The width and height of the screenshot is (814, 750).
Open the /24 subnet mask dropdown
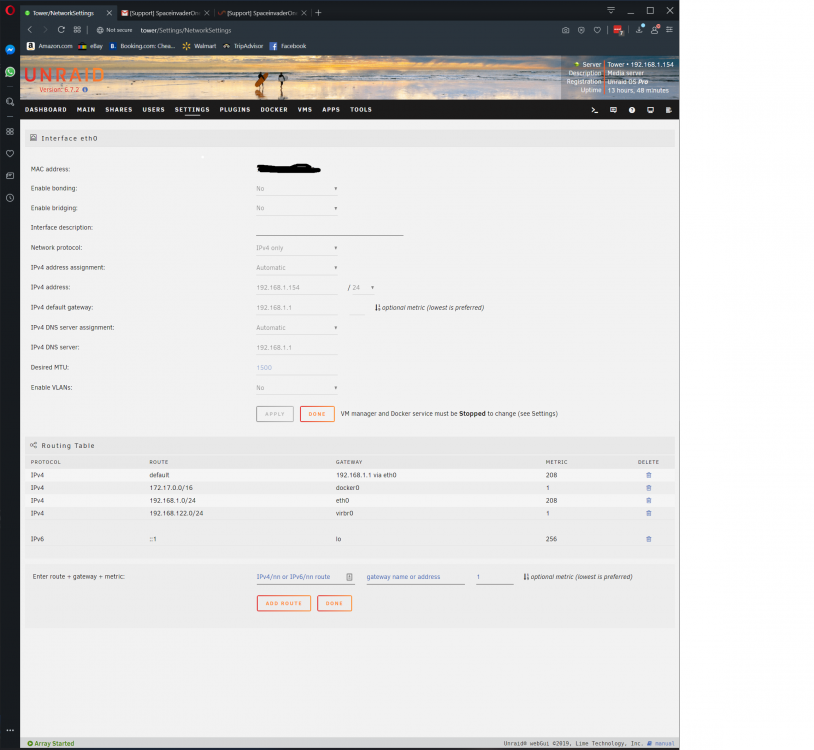363,288
